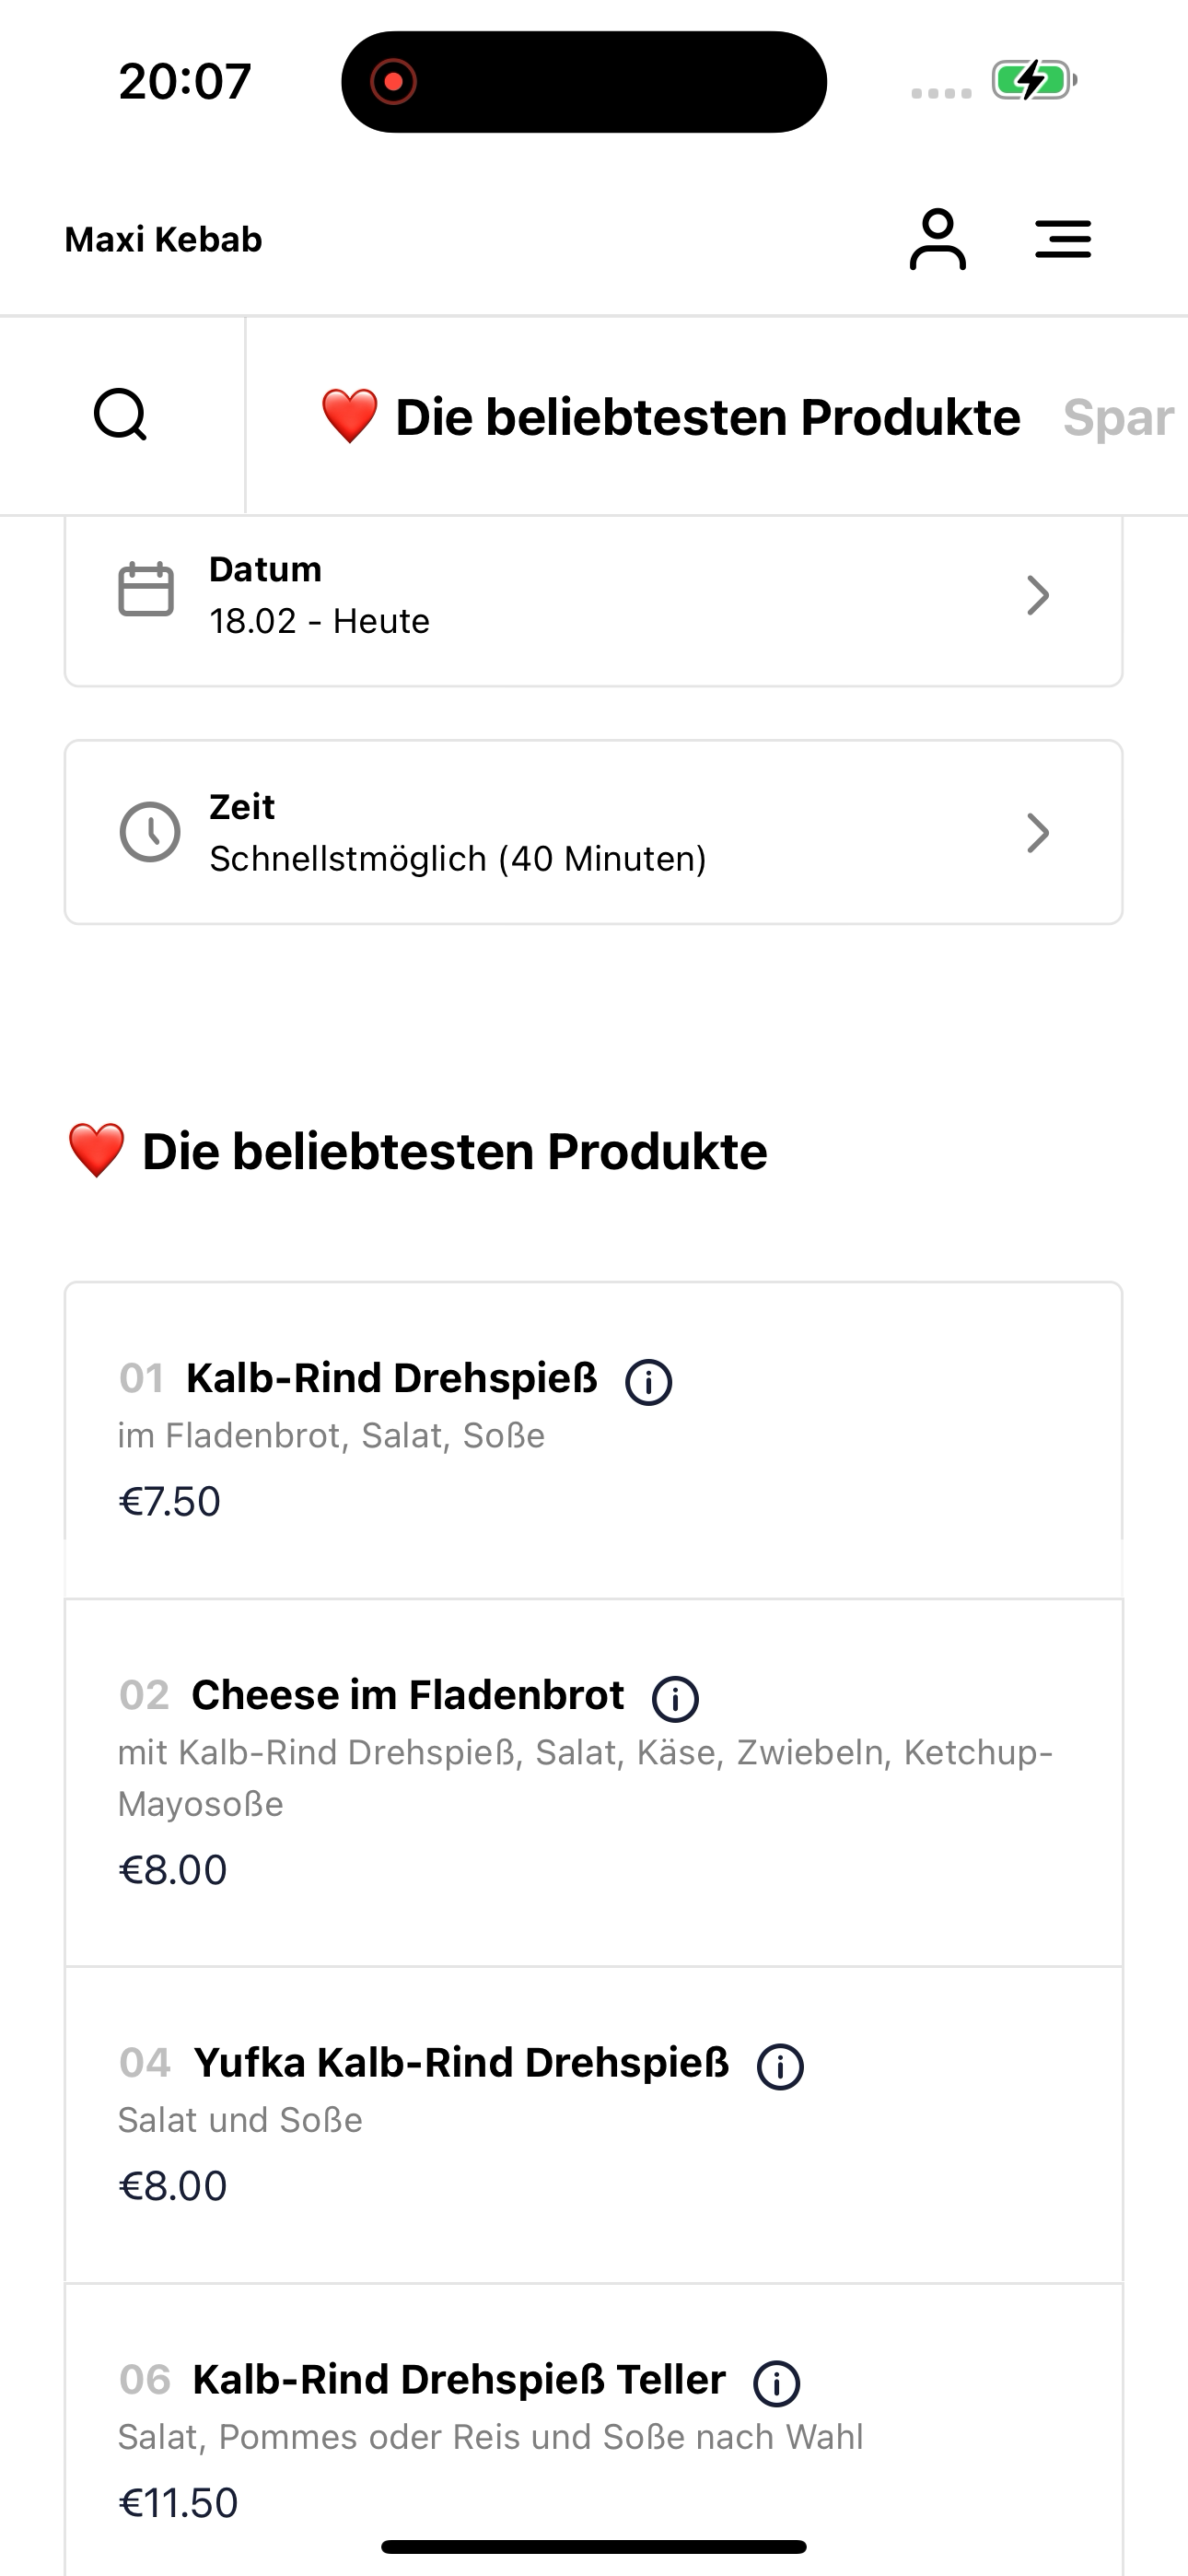Select the Die beliebtesten Produkte category tab
1188x2576 pixels.
pyautogui.click(x=670, y=417)
